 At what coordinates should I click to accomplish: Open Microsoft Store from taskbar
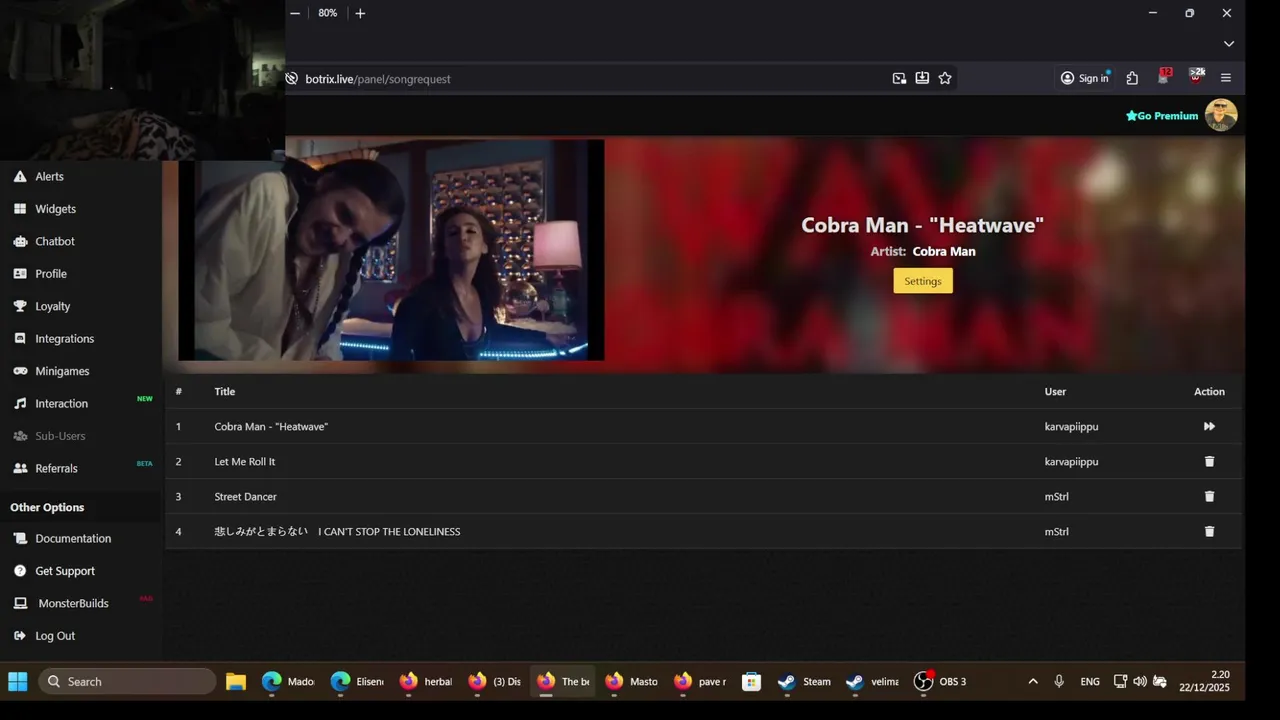[752, 681]
